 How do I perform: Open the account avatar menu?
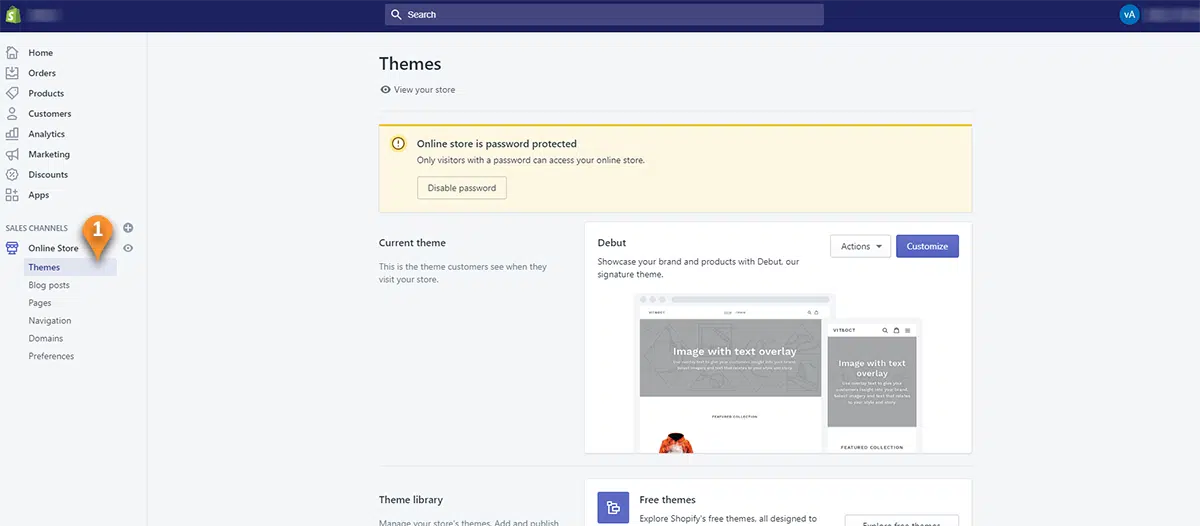tap(1129, 15)
